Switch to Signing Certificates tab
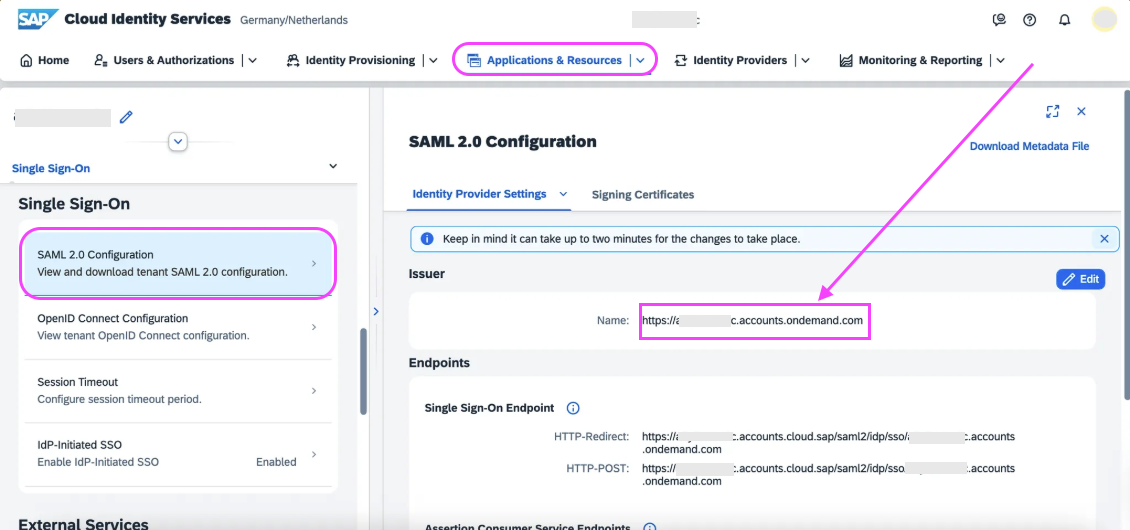 [643, 195]
